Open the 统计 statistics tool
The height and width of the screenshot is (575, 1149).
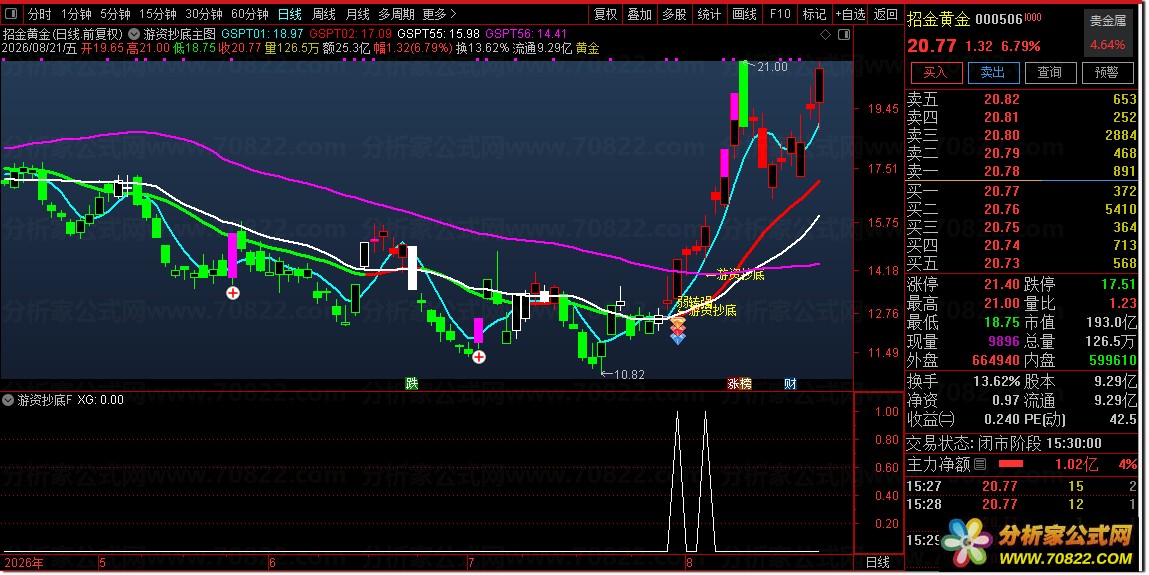coord(709,14)
